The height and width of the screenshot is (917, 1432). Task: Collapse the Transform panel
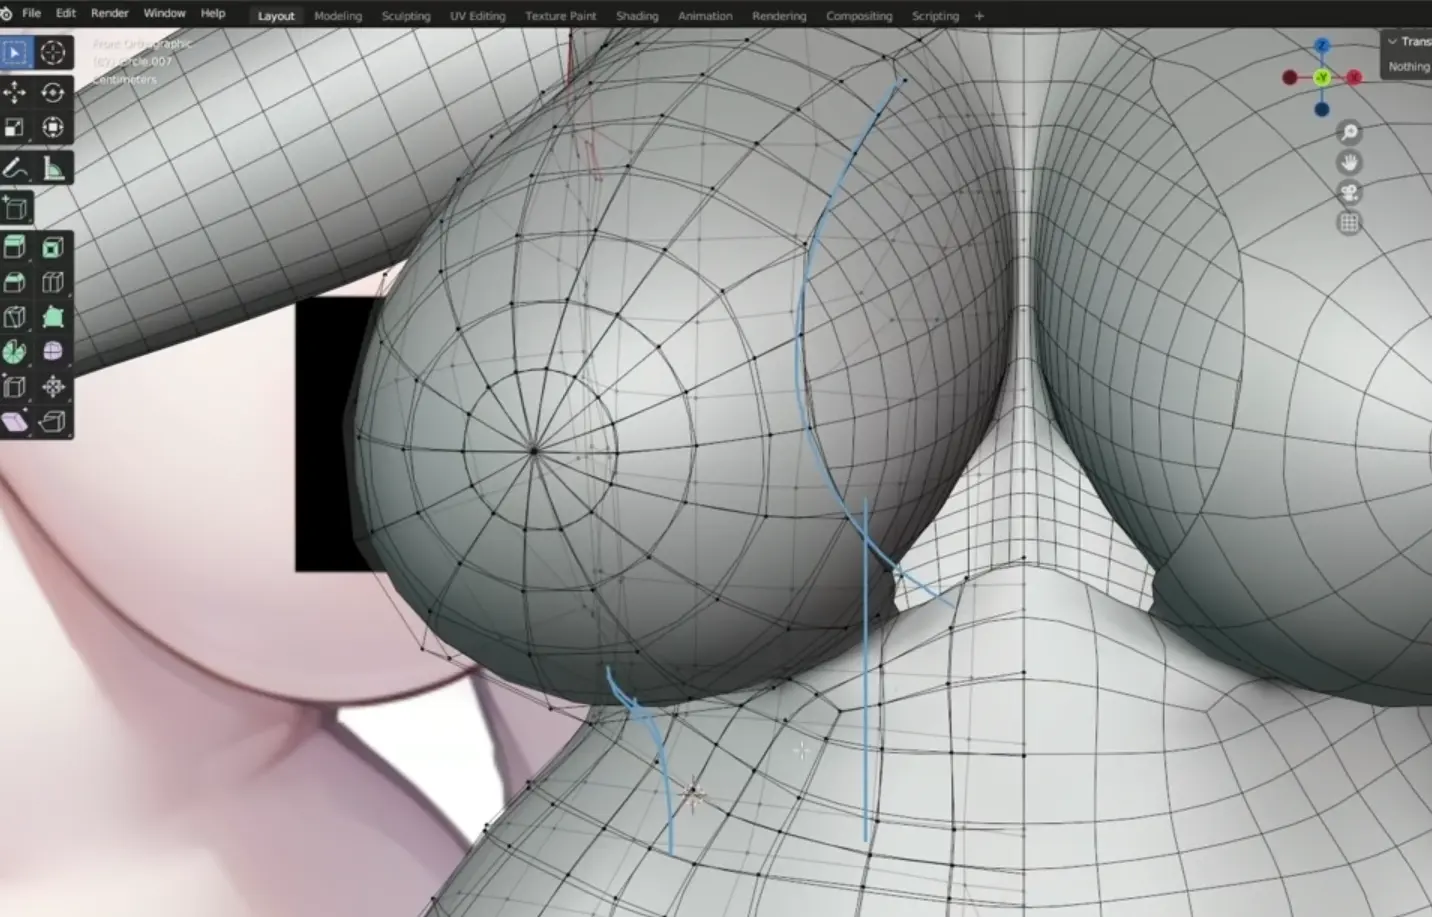(1392, 41)
